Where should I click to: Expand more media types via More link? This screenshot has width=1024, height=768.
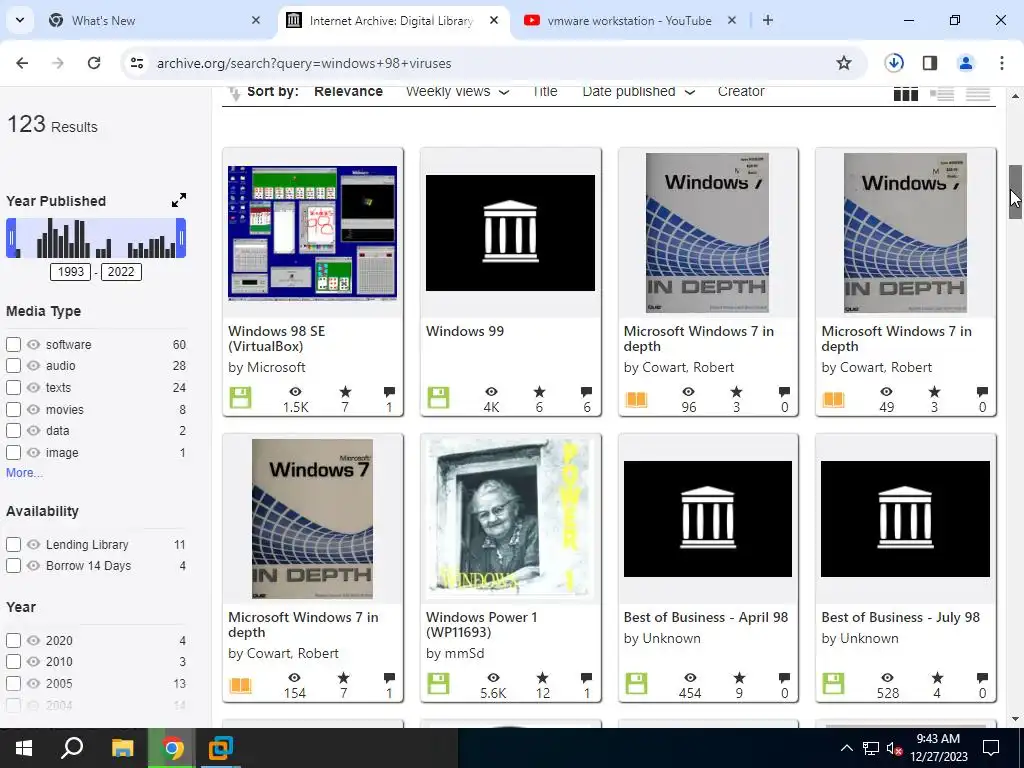pyautogui.click(x=24, y=472)
